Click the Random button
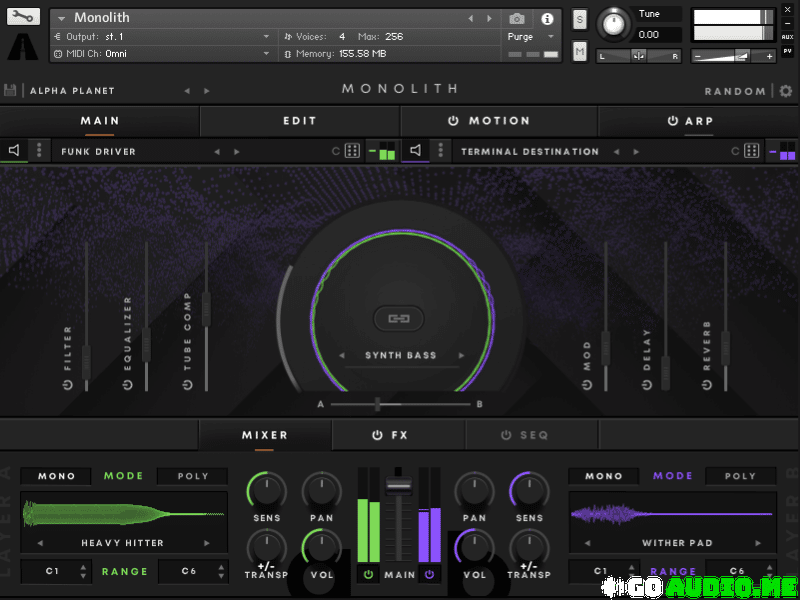Image resolution: width=800 pixels, height=600 pixels. (x=734, y=91)
